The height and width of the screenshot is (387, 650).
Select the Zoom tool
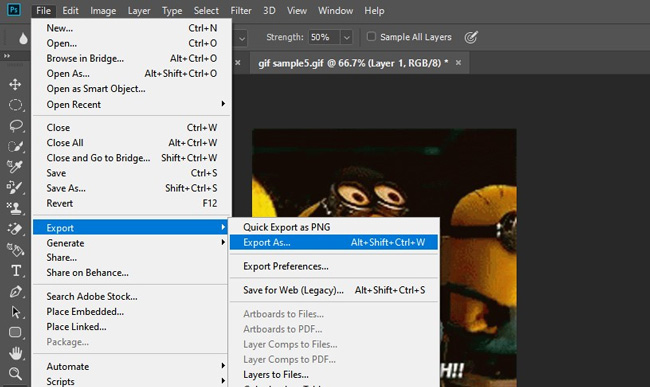(15, 373)
